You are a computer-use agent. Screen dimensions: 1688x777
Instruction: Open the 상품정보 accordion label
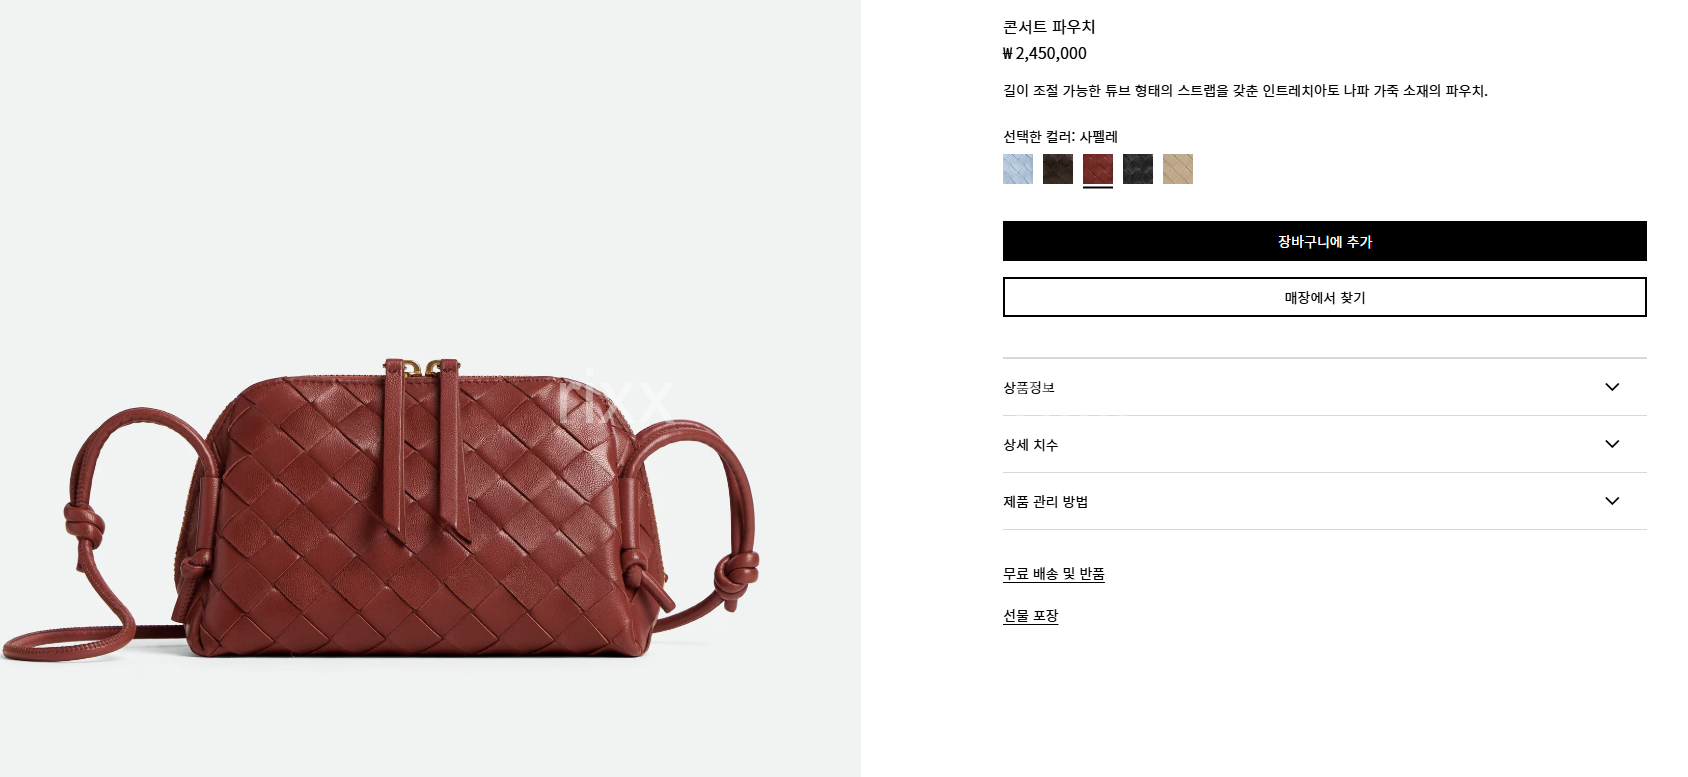1029,387
